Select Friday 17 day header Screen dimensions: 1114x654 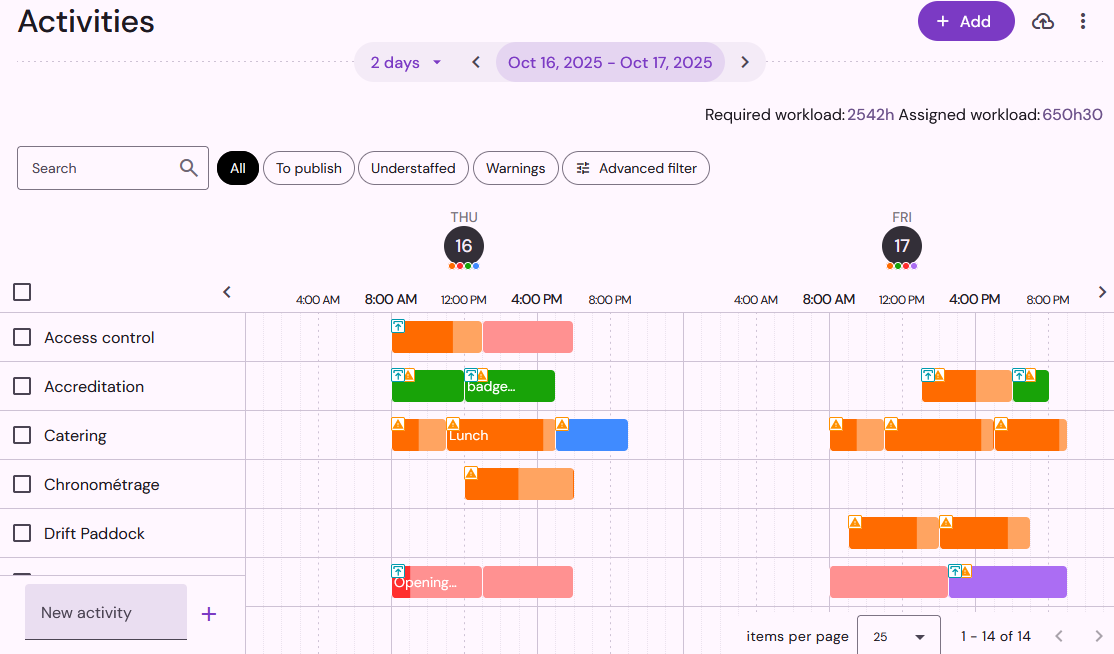pos(902,246)
